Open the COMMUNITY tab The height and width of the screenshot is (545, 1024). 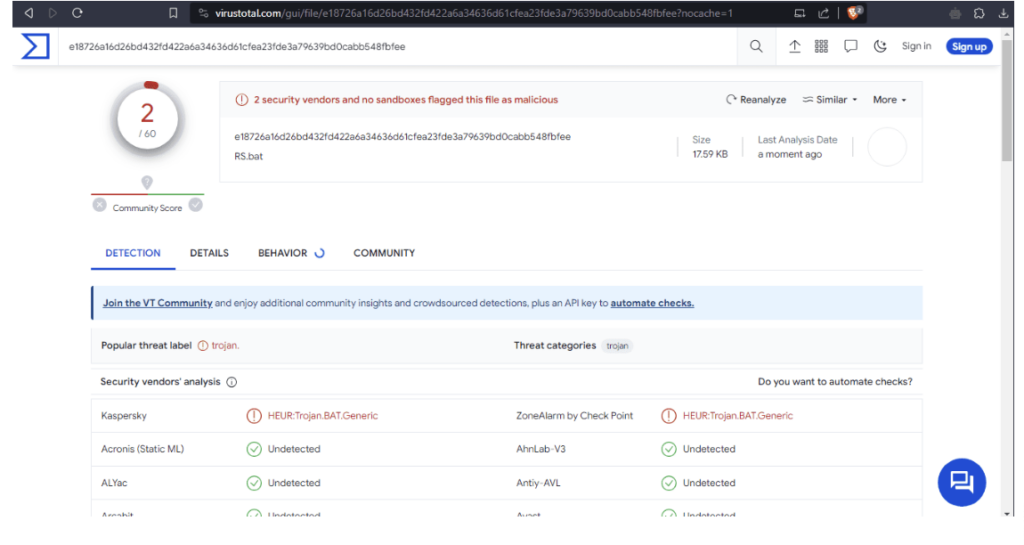coord(384,253)
